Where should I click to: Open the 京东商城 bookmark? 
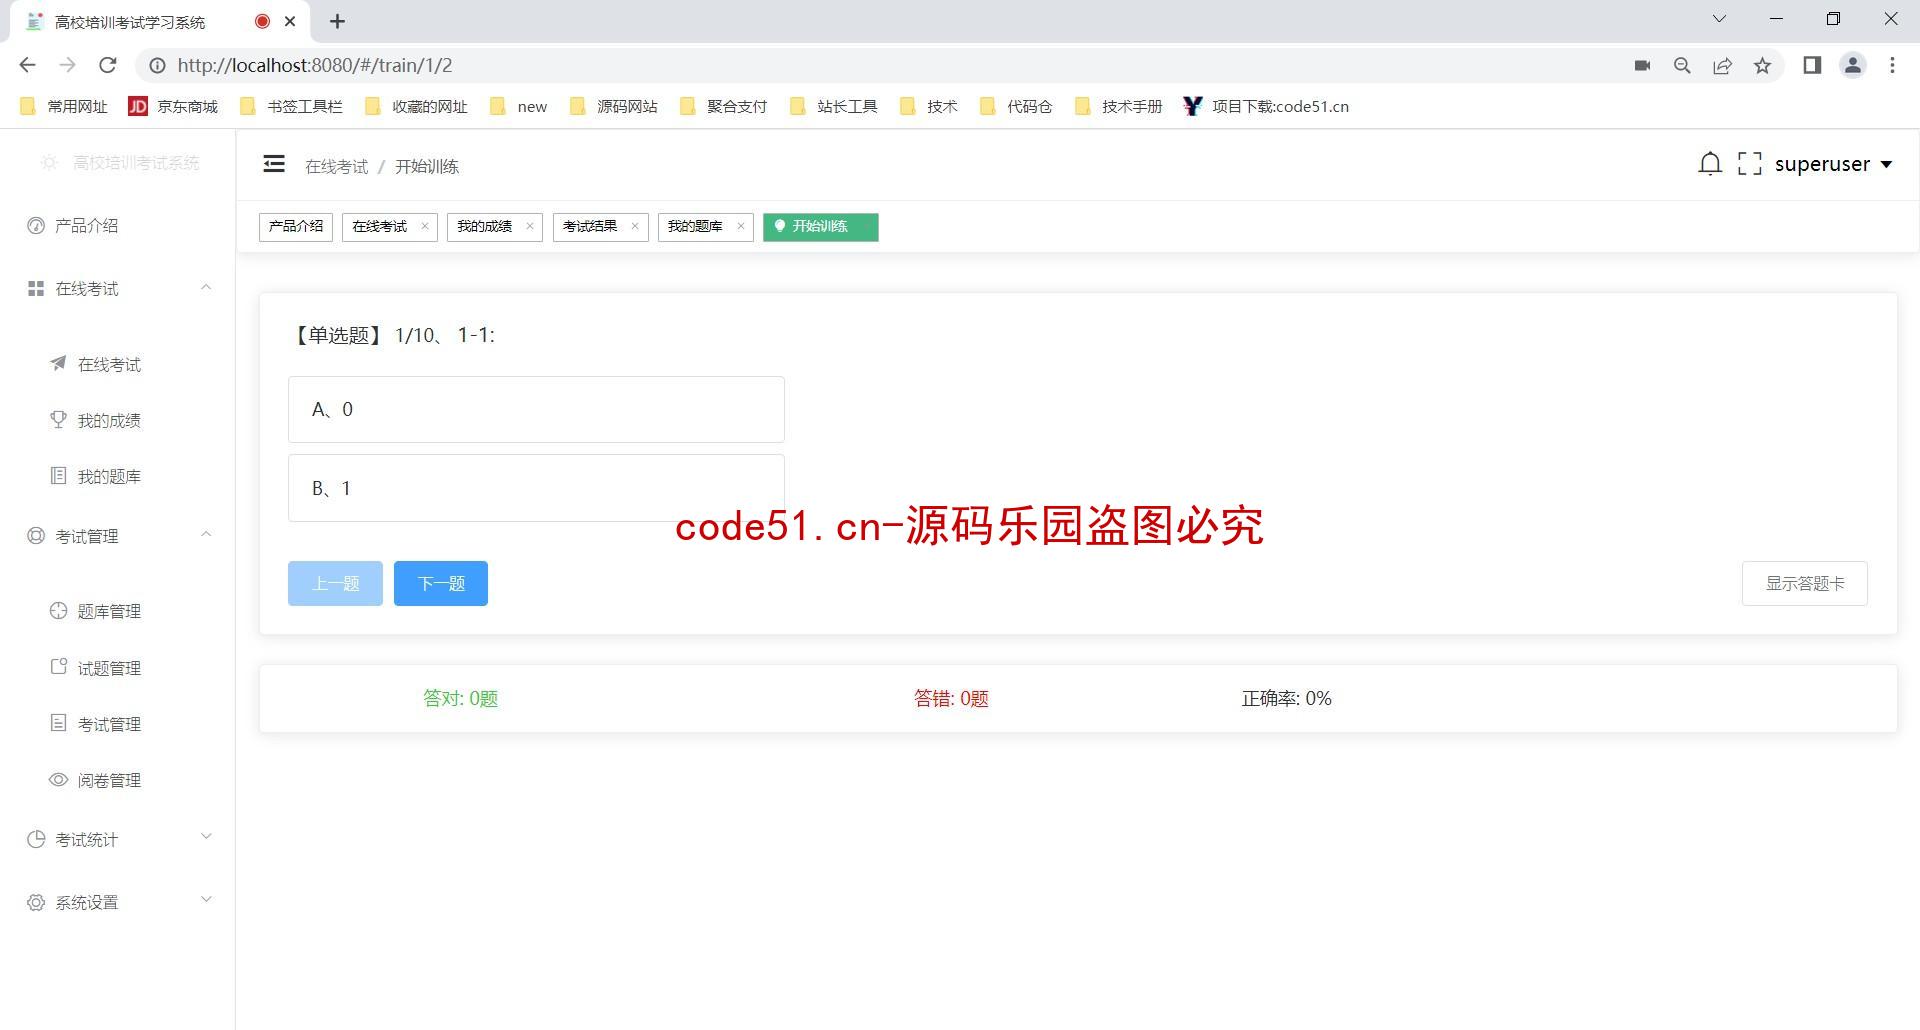coord(173,106)
